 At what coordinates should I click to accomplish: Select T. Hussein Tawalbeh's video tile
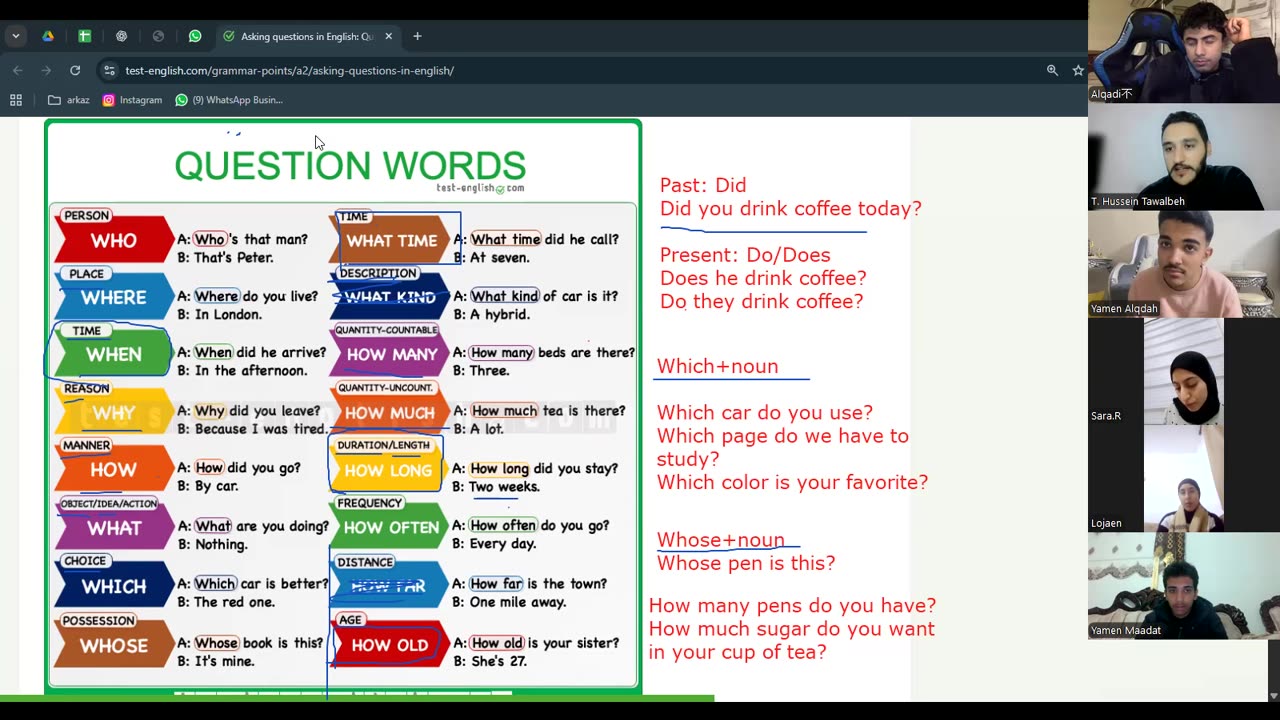tap(1184, 157)
